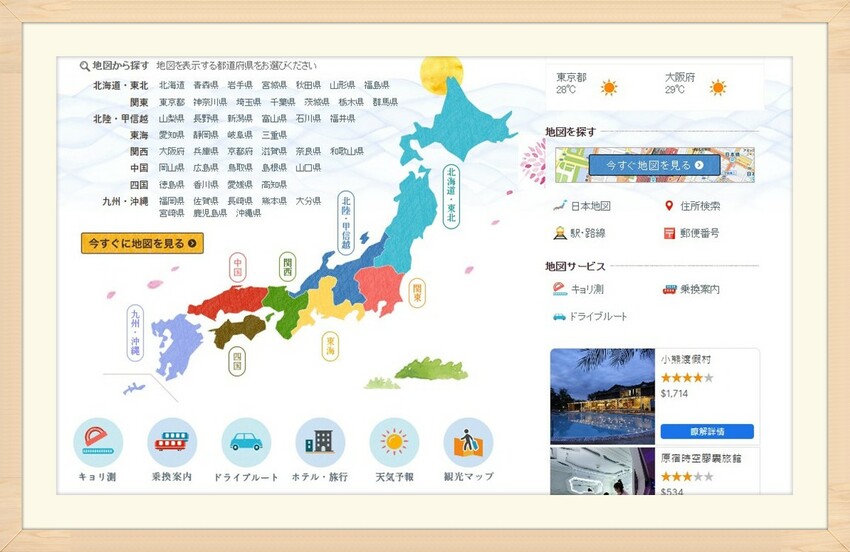Click the orange 今すぐに地図を見る button
Image resolution: width=850 pixels, height=552 pixels.
pos(142,243)
